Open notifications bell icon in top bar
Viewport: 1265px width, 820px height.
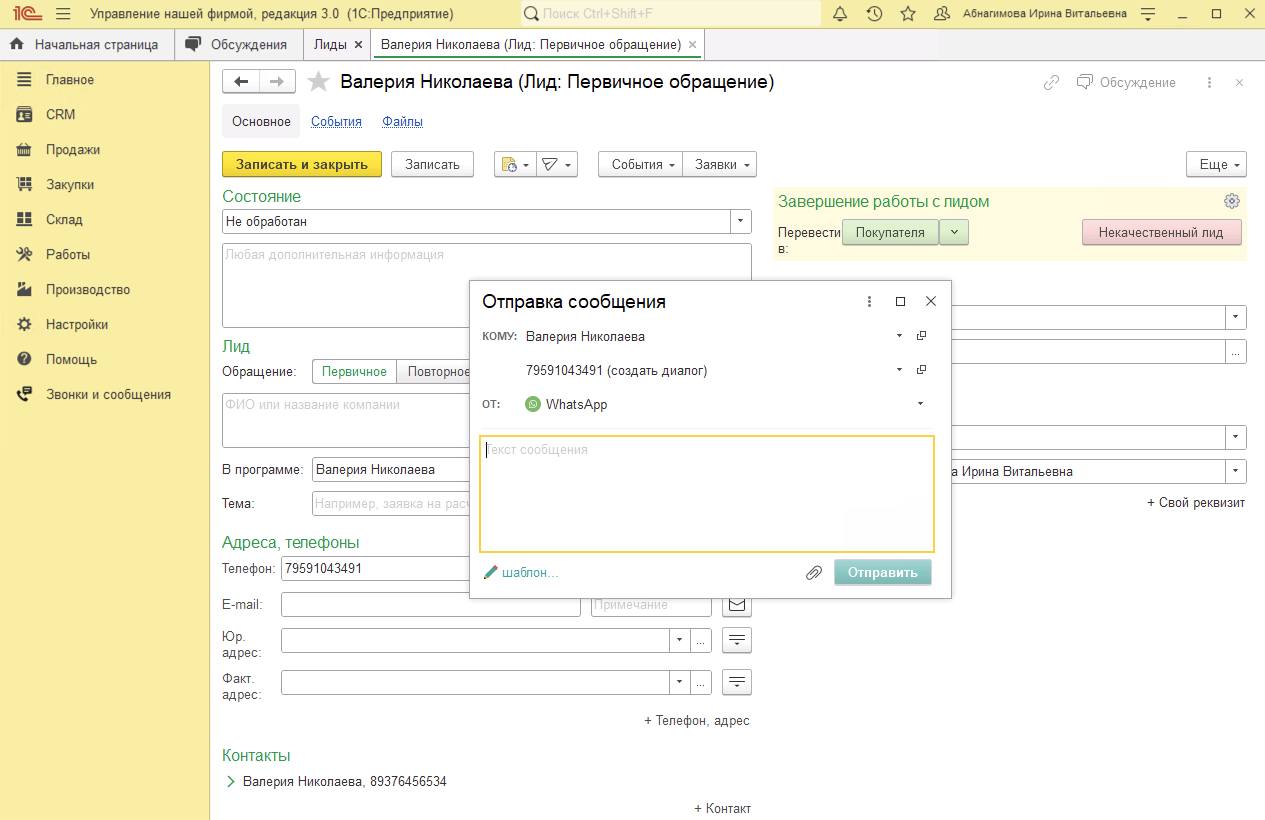(840, 14)
